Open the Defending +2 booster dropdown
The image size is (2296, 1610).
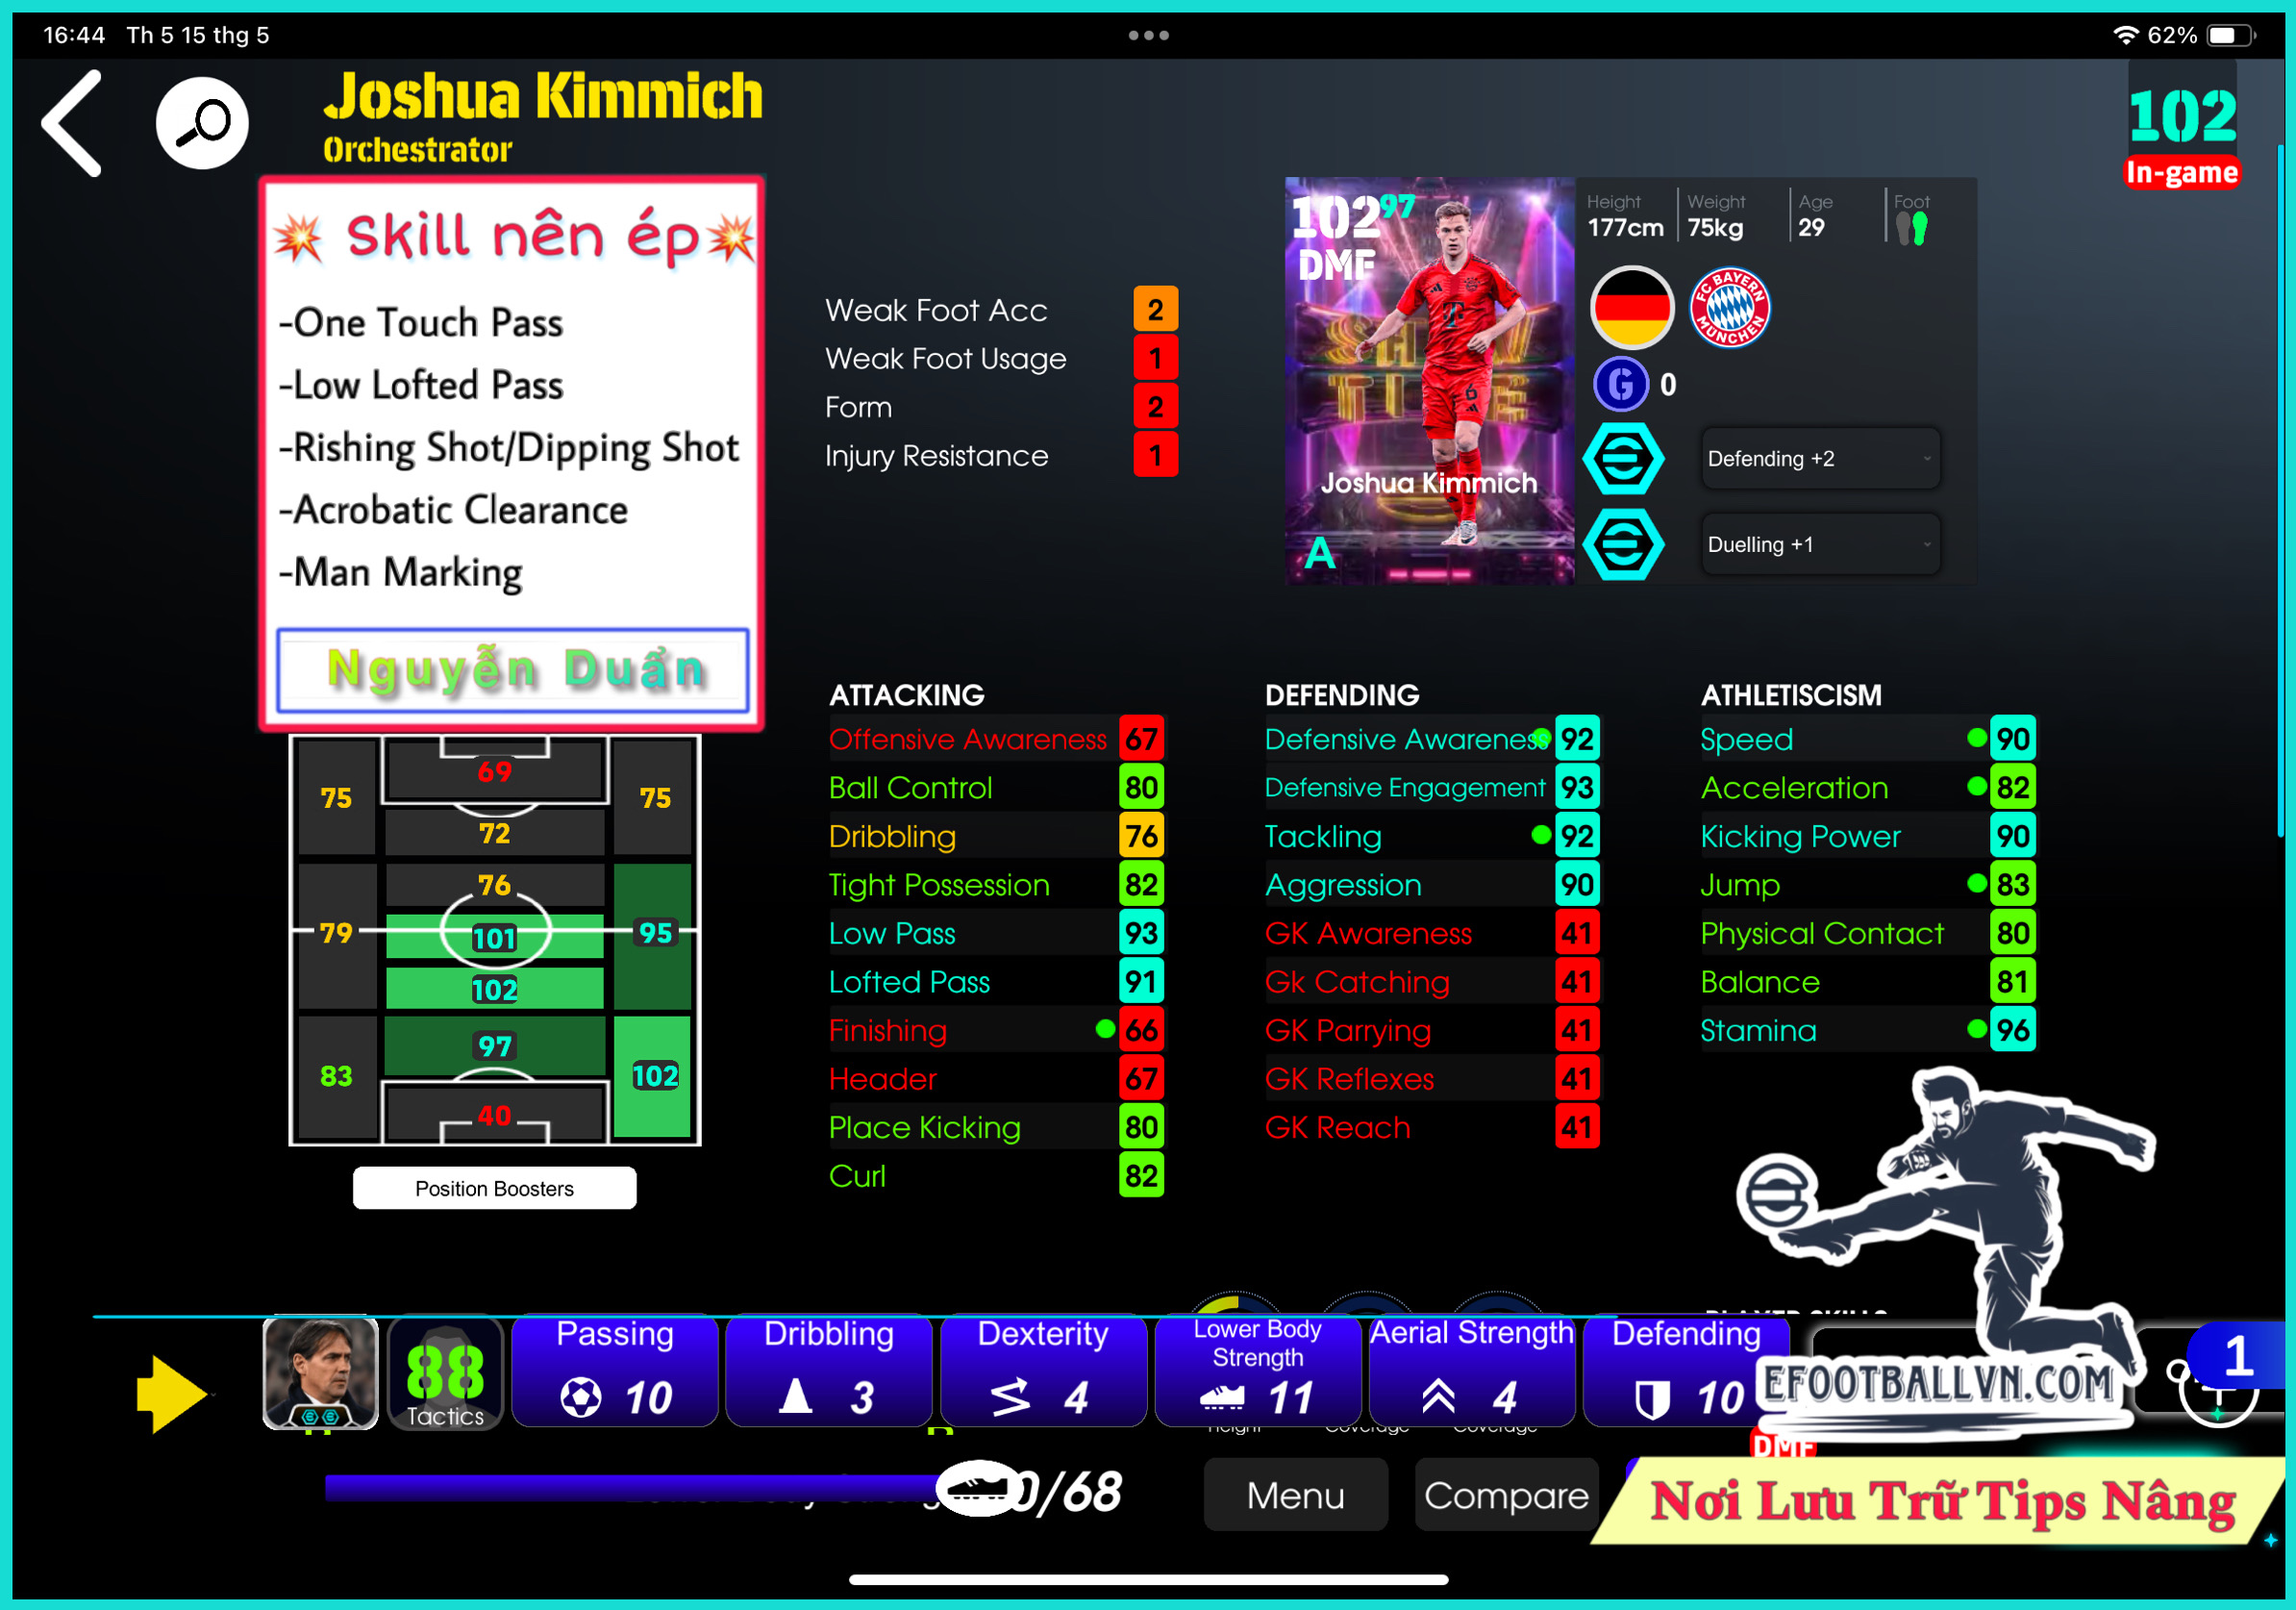click(1820, 459)
